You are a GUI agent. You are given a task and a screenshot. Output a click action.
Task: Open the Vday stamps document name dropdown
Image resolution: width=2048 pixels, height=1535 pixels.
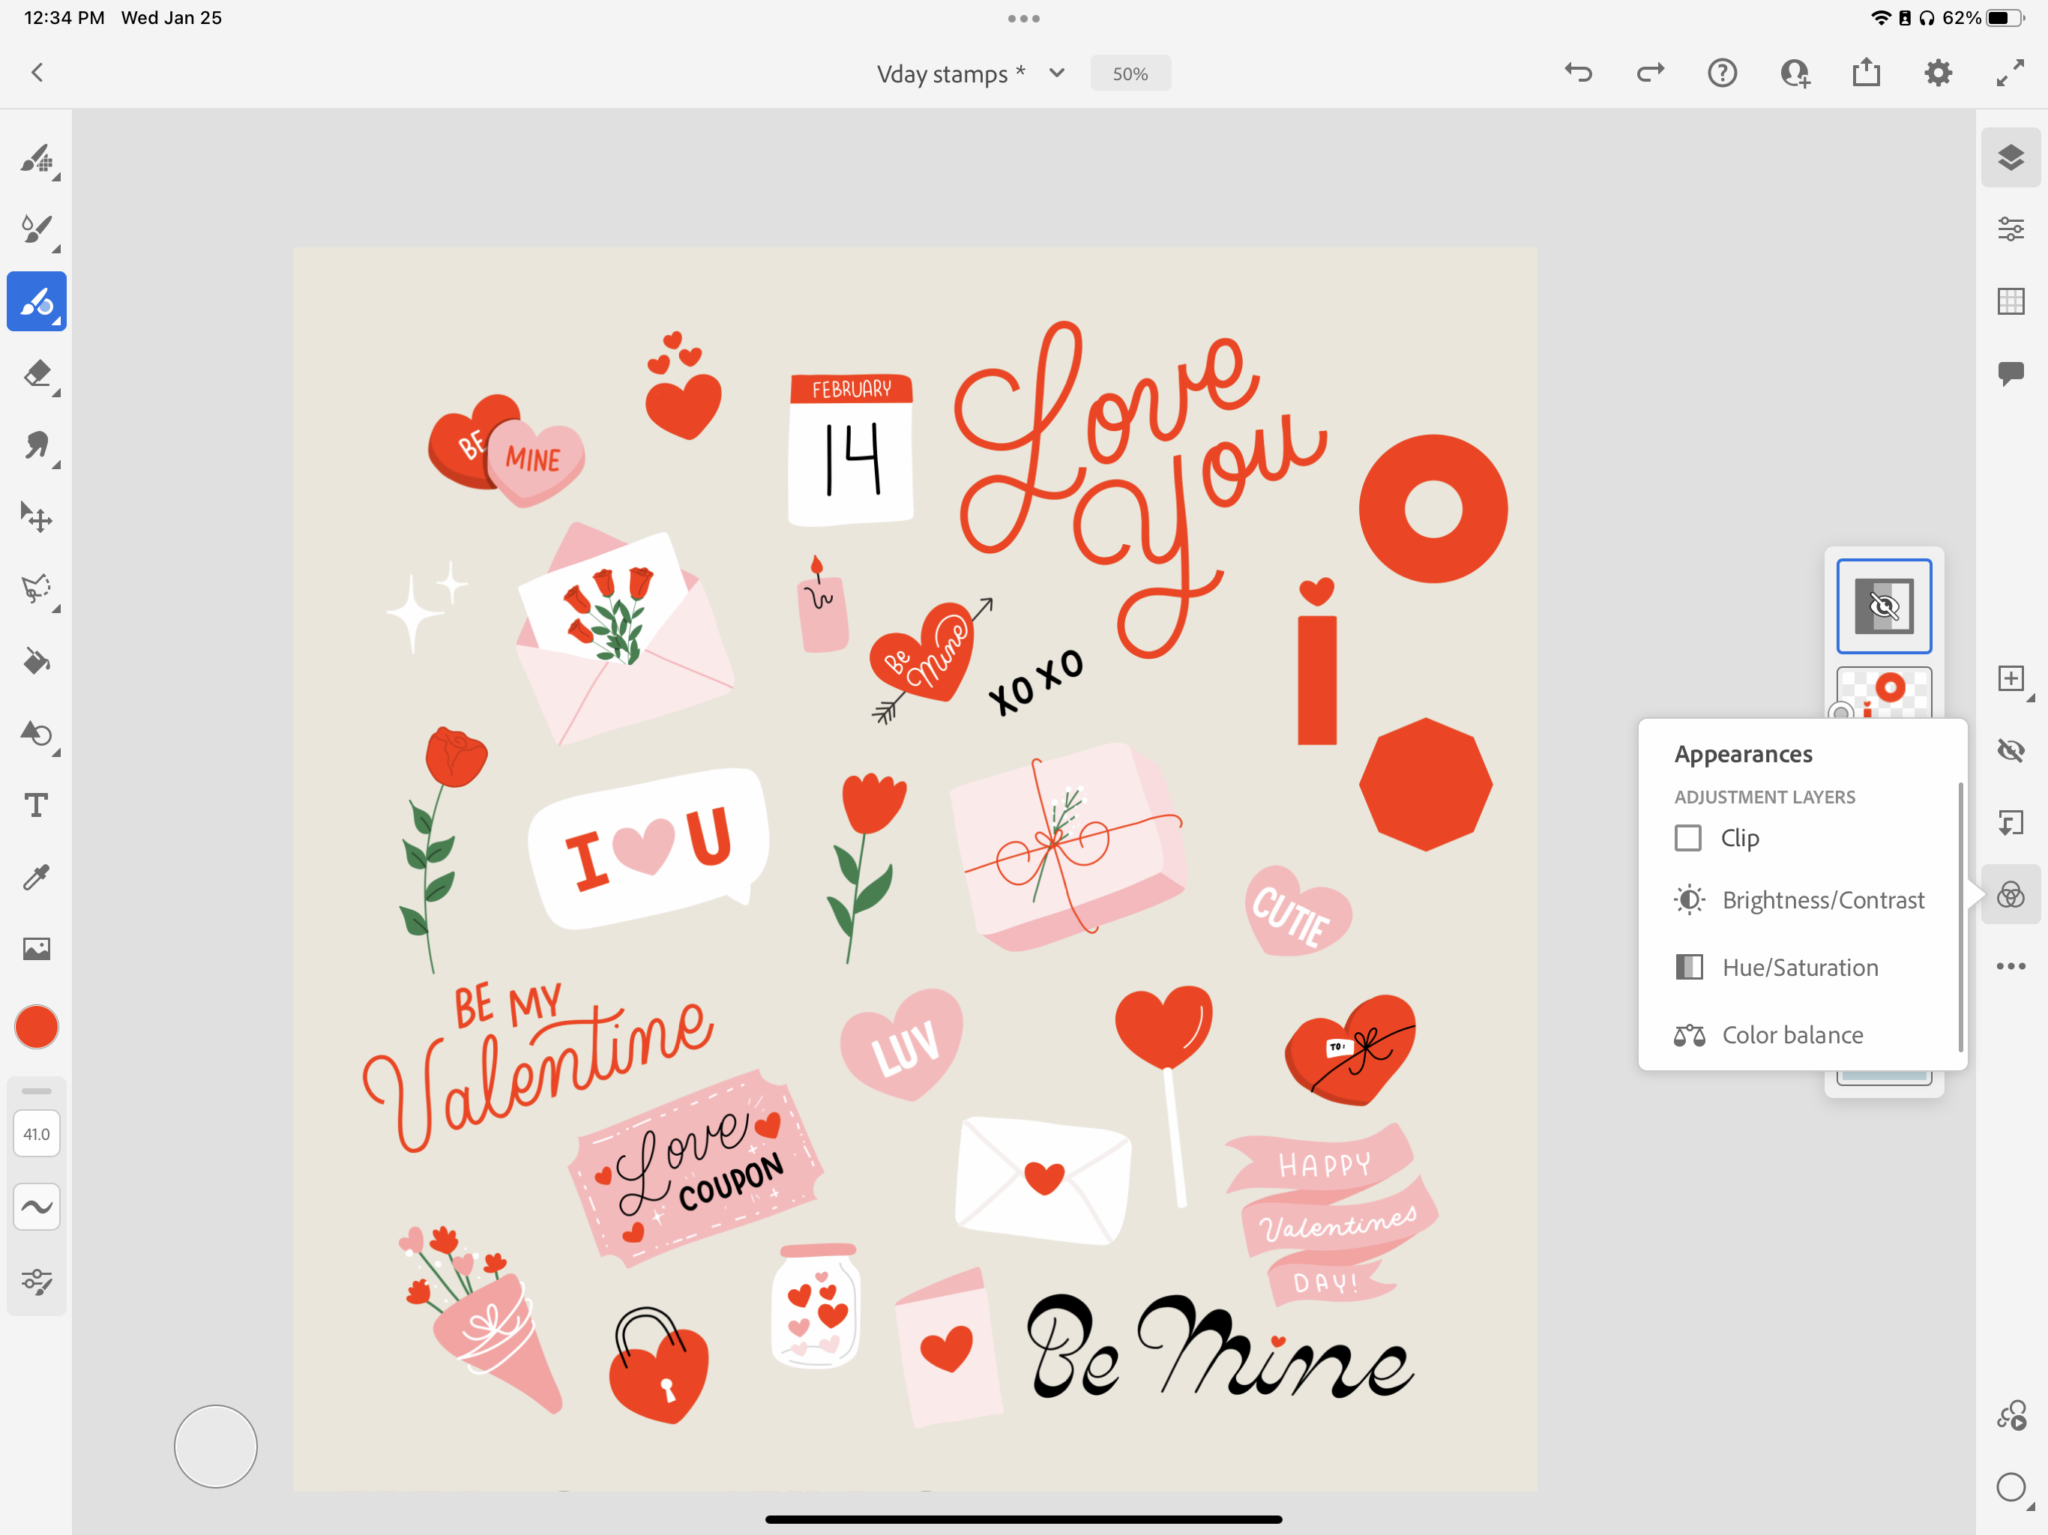pyautogui.click(x=1056, y=73)
